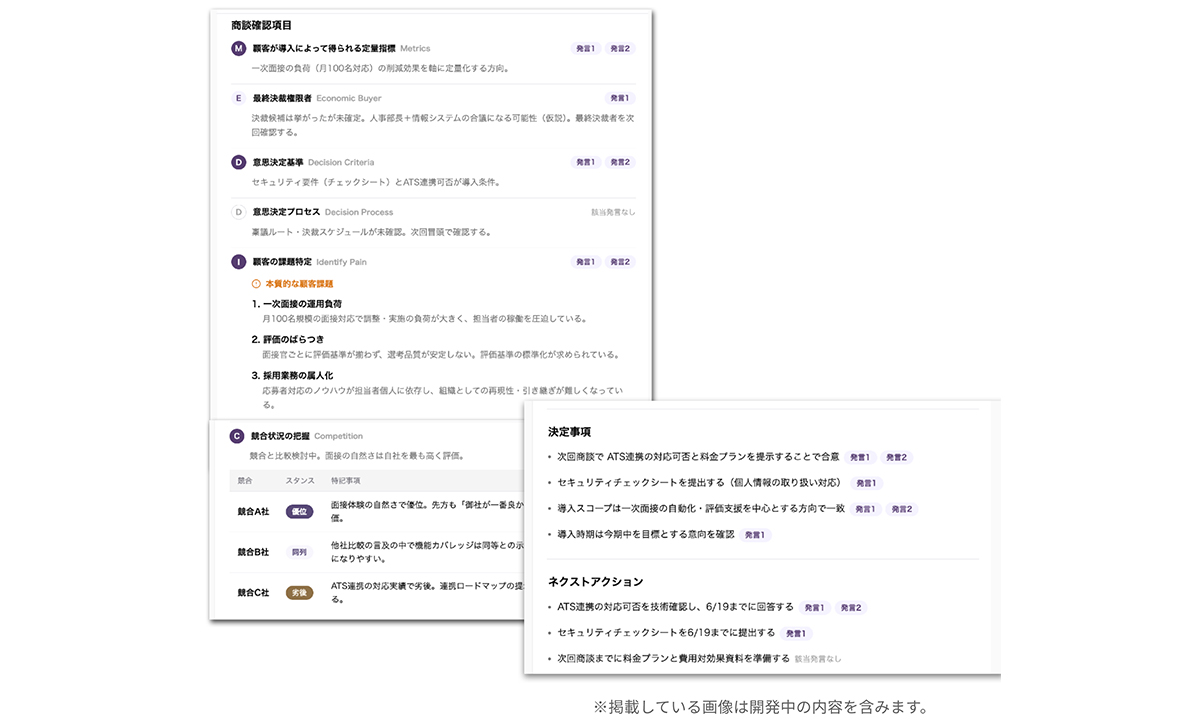This screenshot has width=1200, height=720.
Task: Select the 競合A社 row name
Action: [254, 511]
